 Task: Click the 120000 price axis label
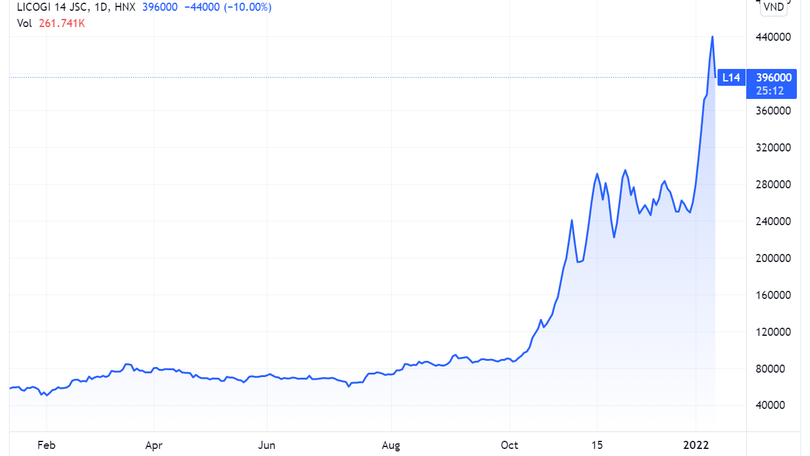click(774, 332)
